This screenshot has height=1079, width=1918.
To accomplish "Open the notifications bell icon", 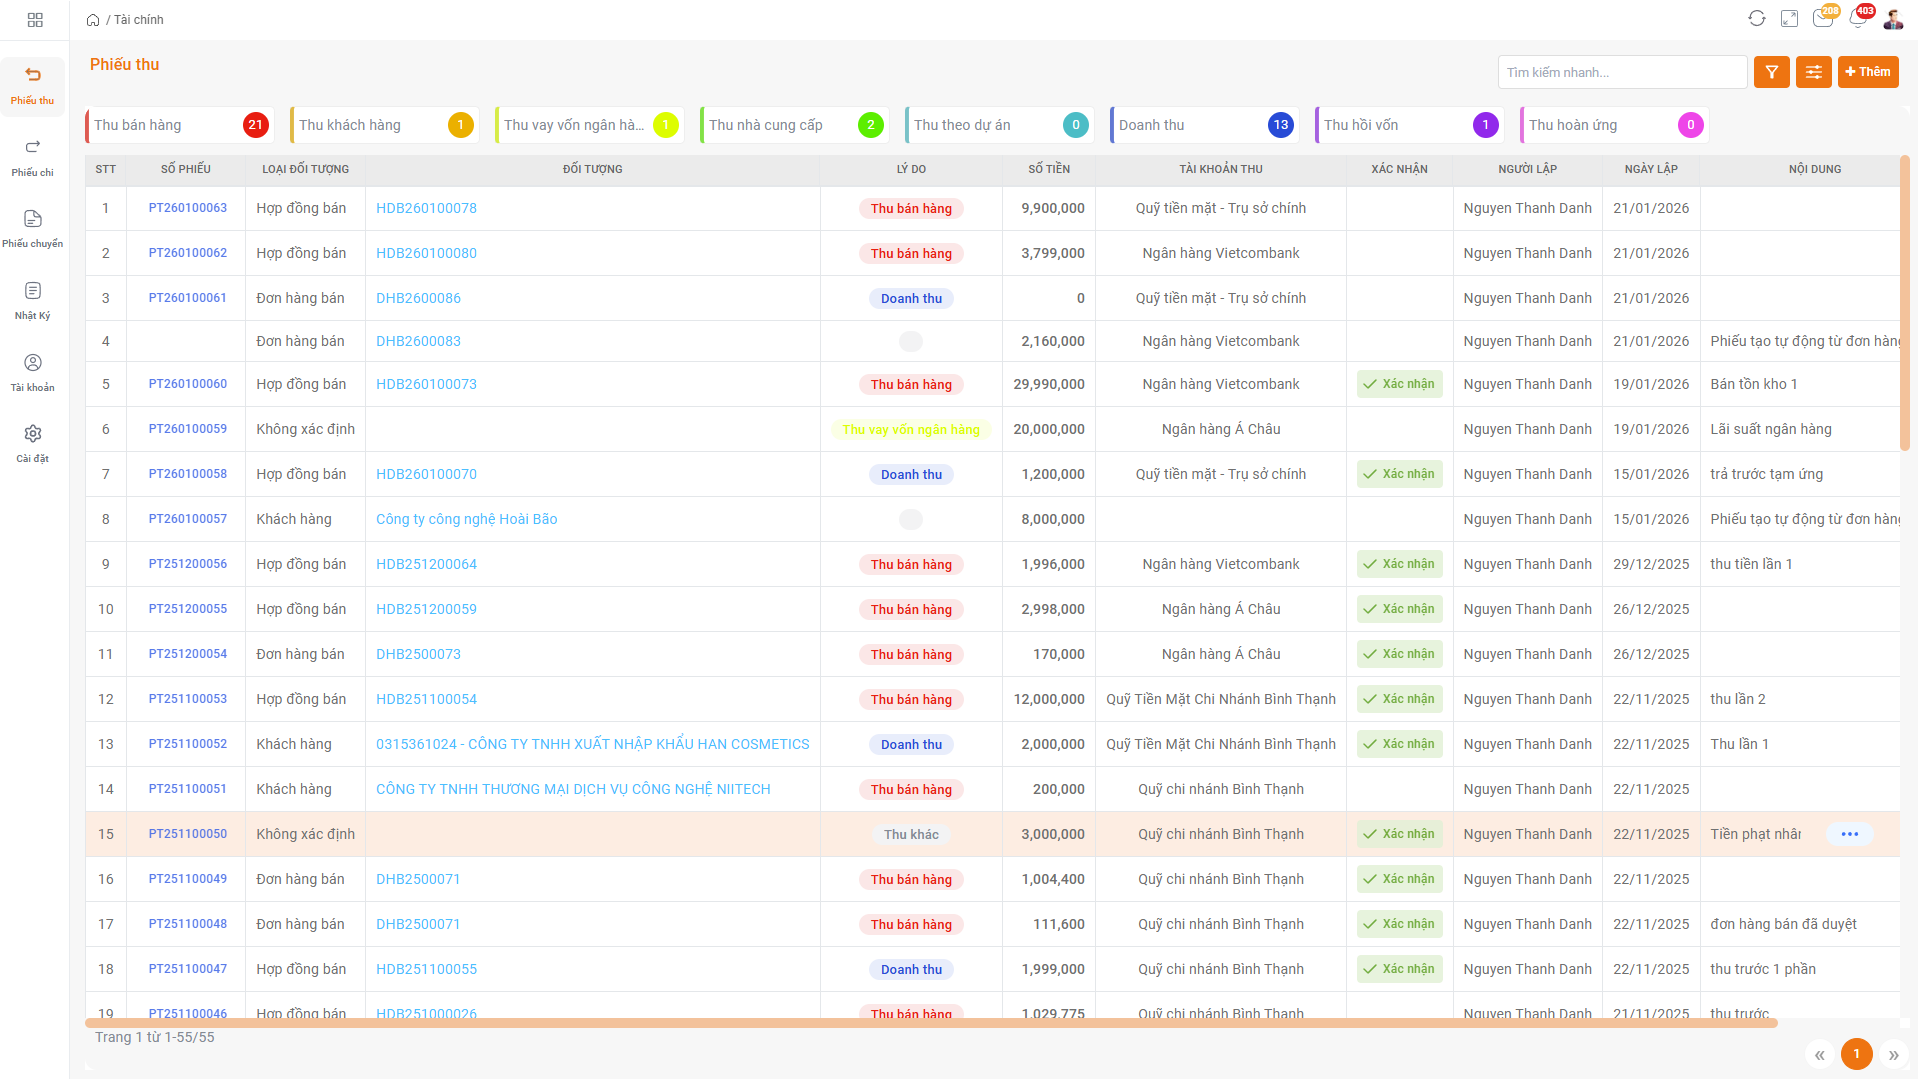I will coord(1857,19).
